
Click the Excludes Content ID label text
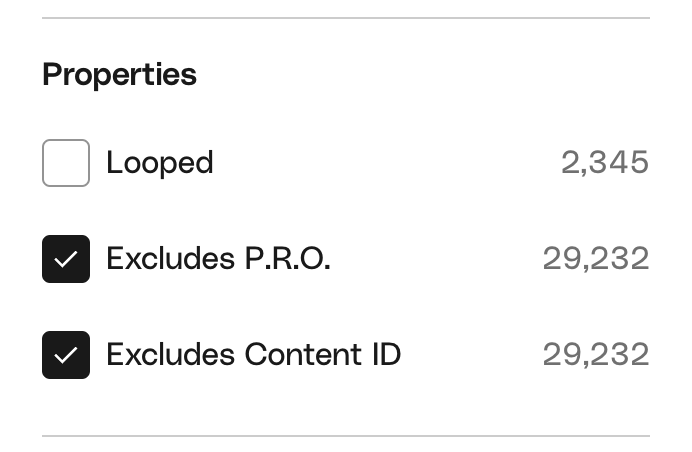(253, 355)
